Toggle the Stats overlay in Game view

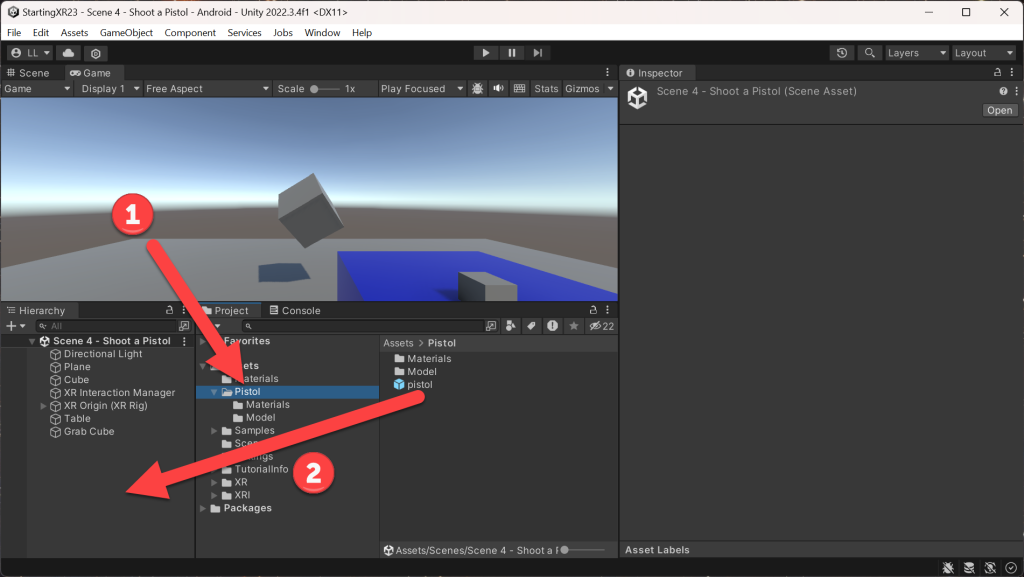[546, 89]
